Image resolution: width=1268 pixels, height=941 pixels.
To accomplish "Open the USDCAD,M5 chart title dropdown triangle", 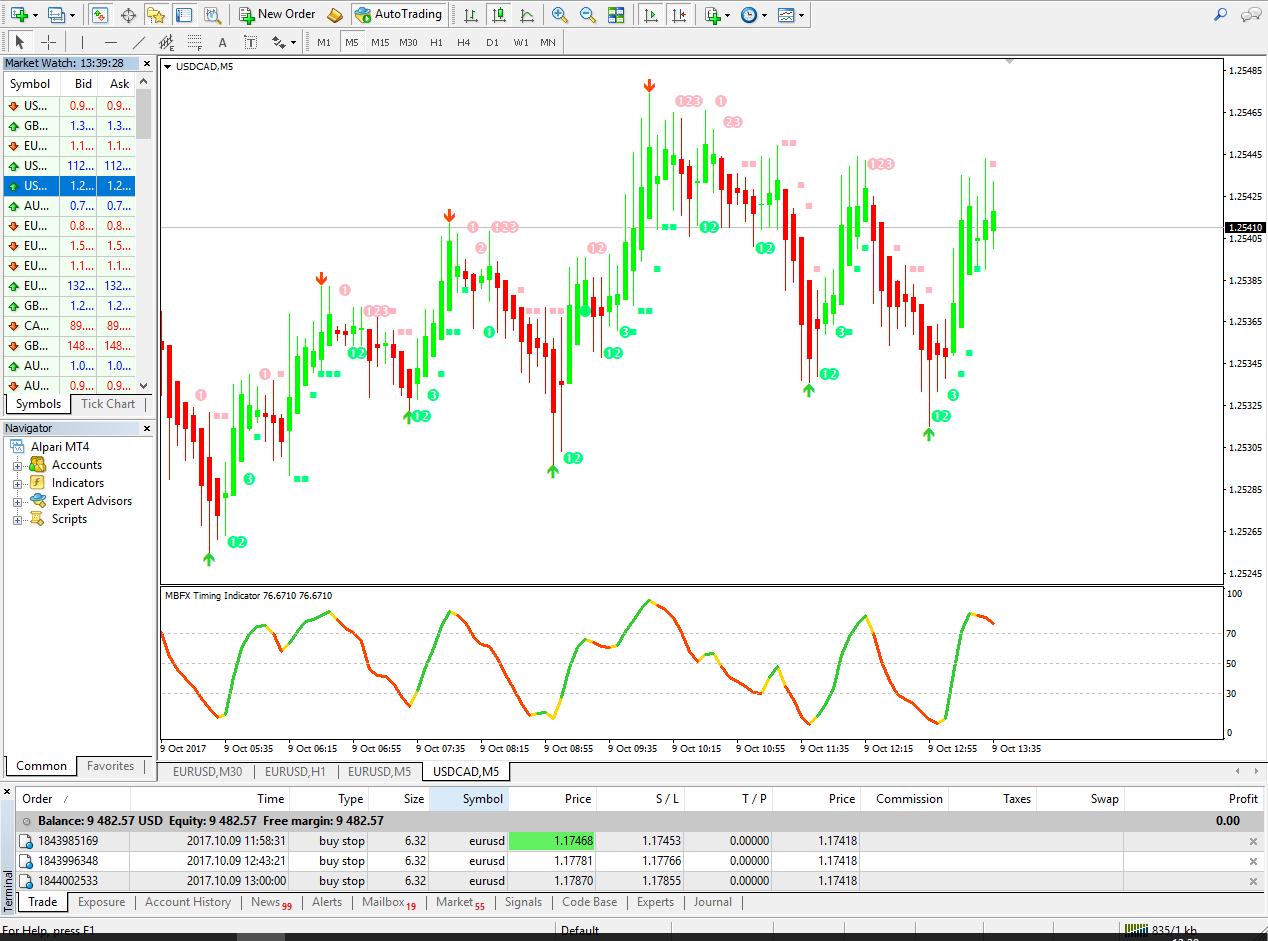I will pos(168,67).
